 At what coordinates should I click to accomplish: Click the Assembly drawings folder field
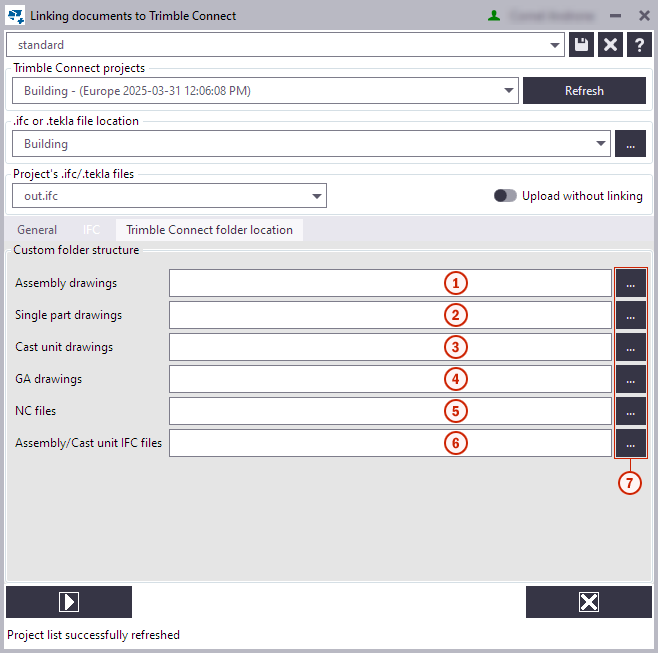(x=390, y=283)
